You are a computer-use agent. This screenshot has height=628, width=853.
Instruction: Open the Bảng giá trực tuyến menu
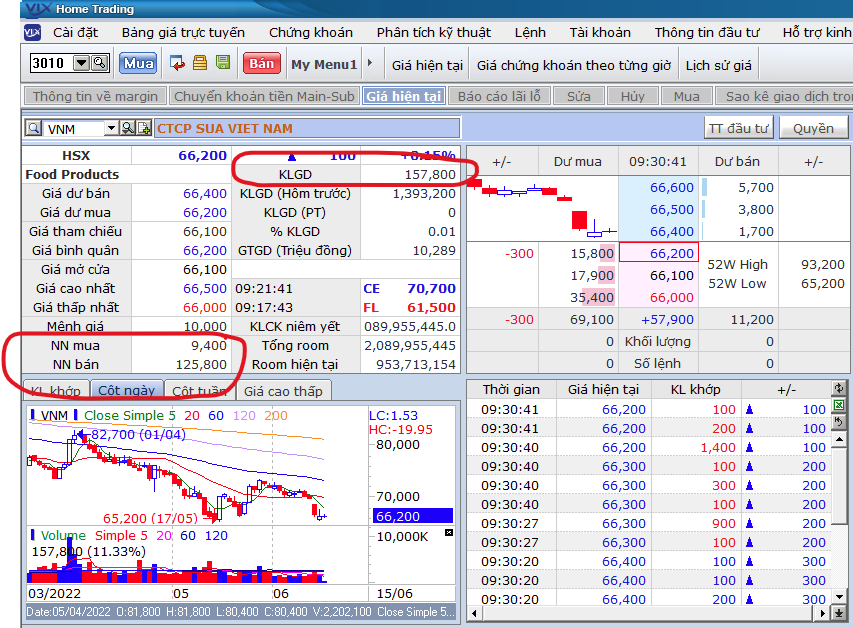click(183, 33)
